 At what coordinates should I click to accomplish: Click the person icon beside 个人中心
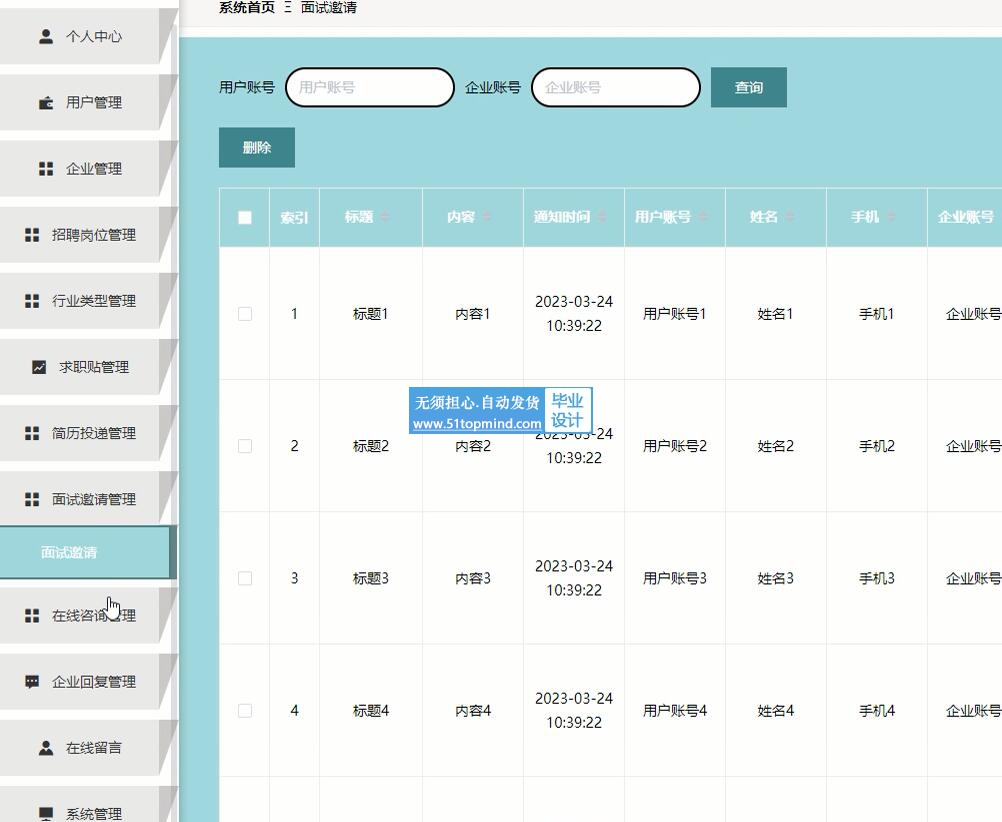(x=46, y=37)
